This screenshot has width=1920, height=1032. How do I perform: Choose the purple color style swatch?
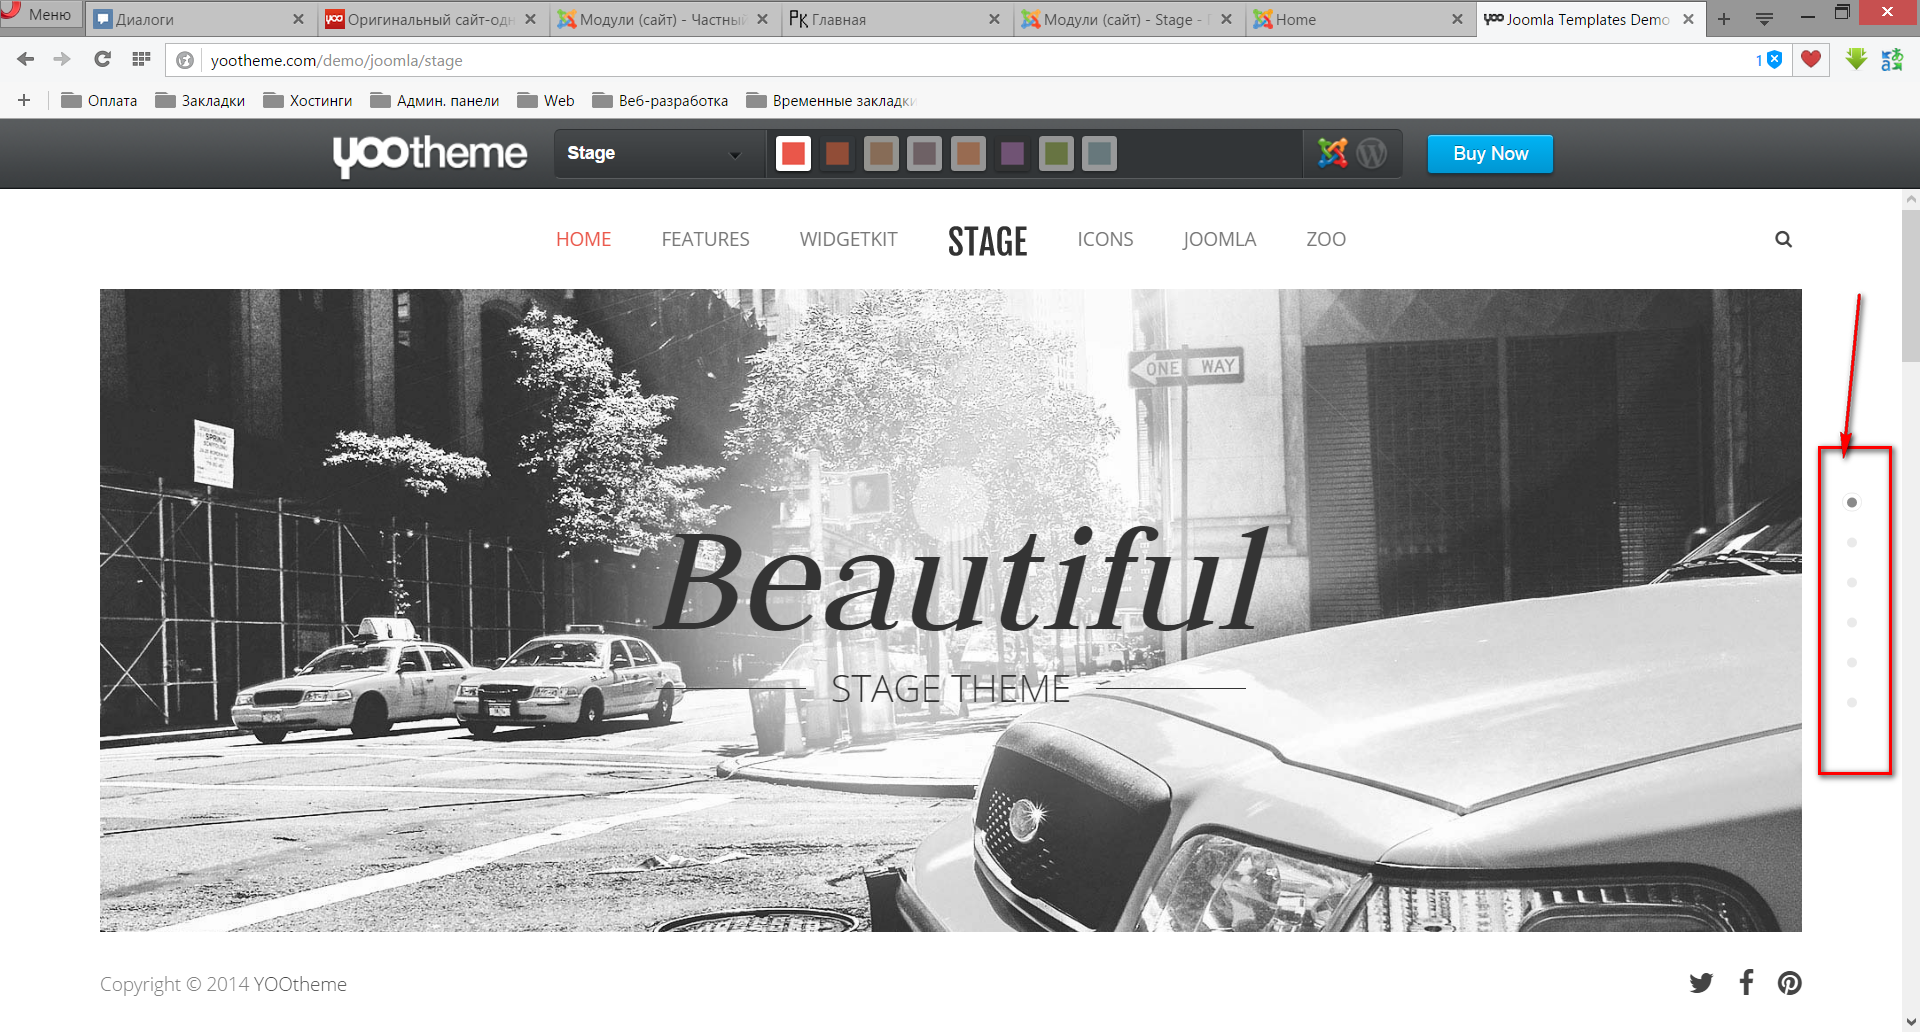[1012, 154]
